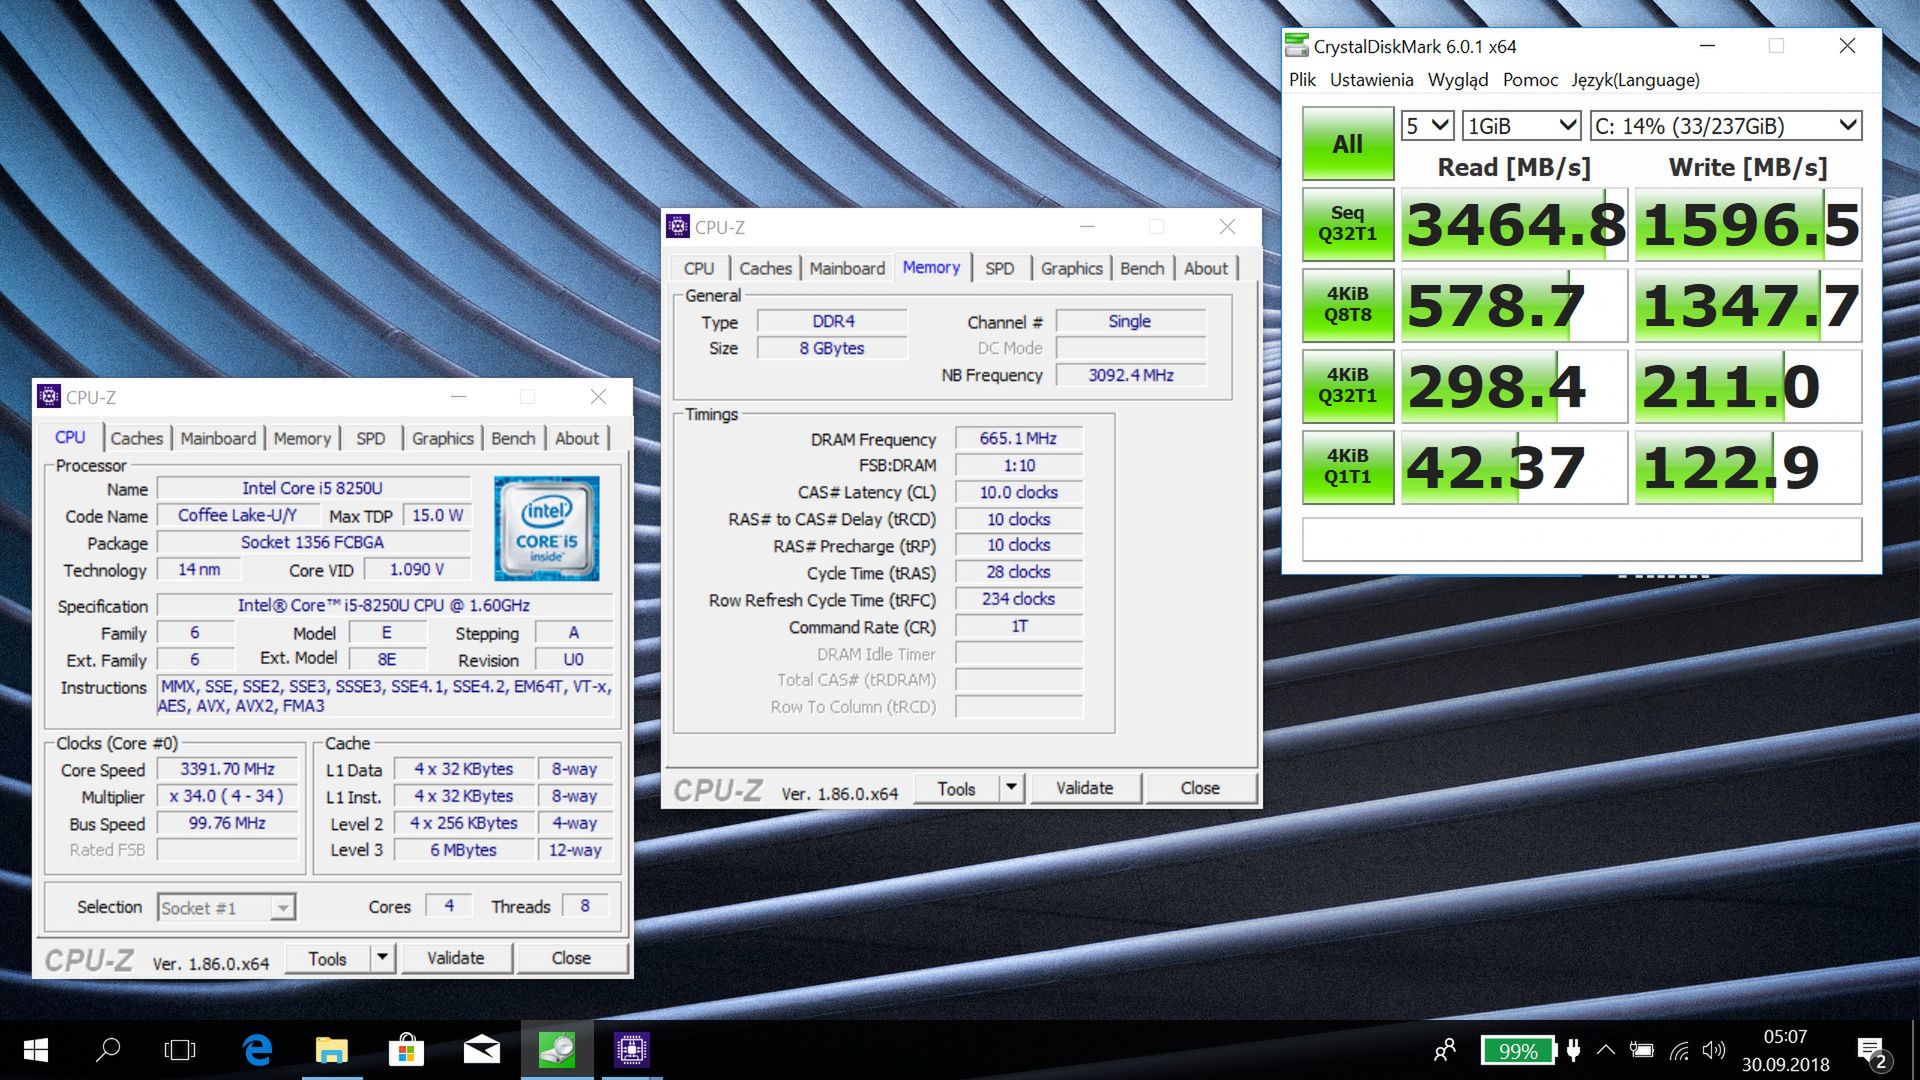
Task: Launch Microsoft Store from the taskbar
Action: pos(406,1050)
